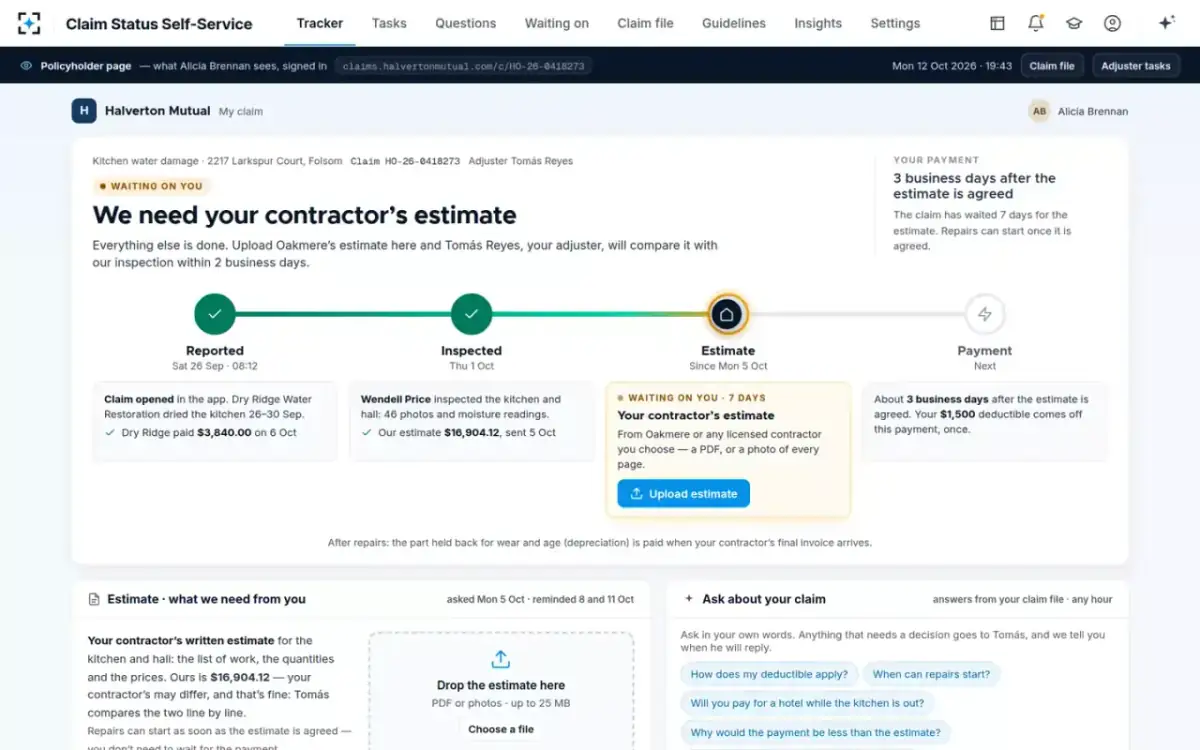Click the WAITING ON YOU status badge
The width and height of the screenshot is (1200, 750).
[152, 186]
